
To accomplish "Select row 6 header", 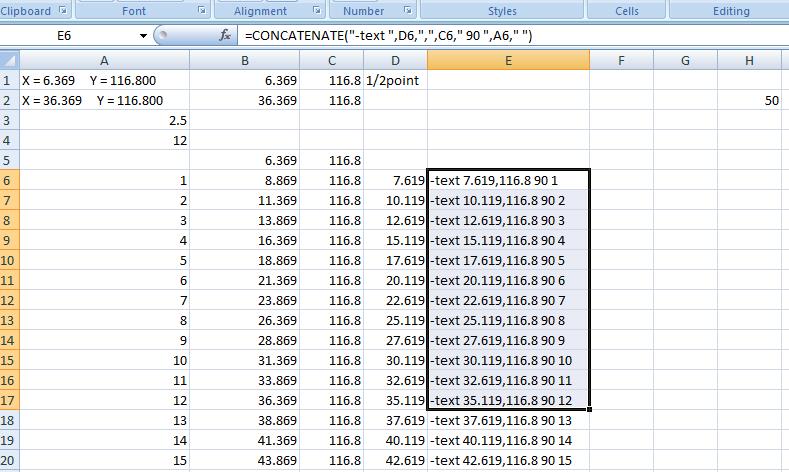I will 10,180.
